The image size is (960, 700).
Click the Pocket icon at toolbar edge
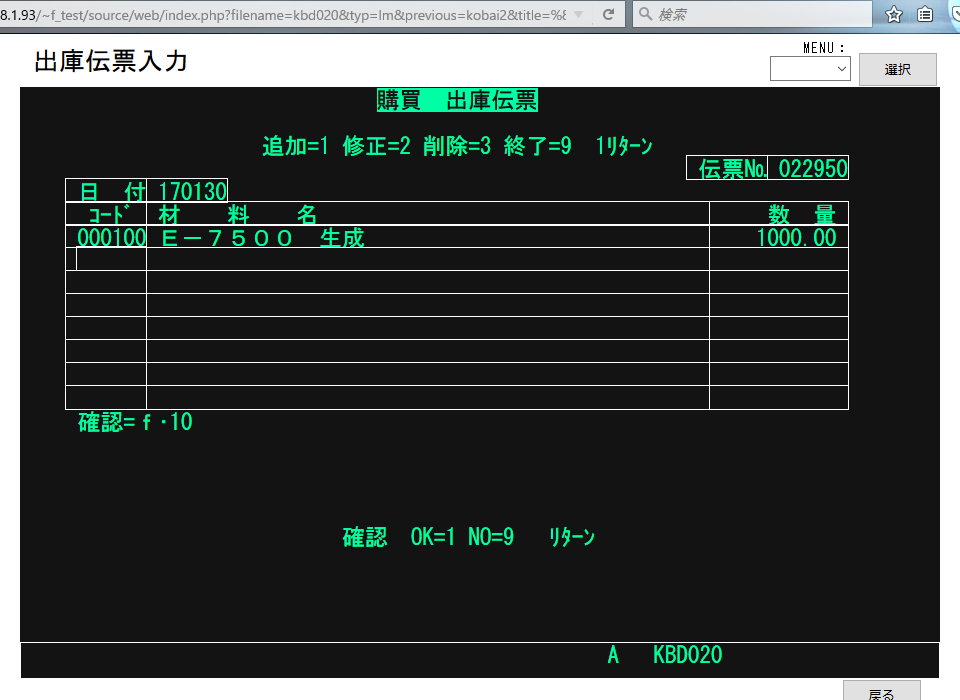pyautogui.click(x=954, y=15)
